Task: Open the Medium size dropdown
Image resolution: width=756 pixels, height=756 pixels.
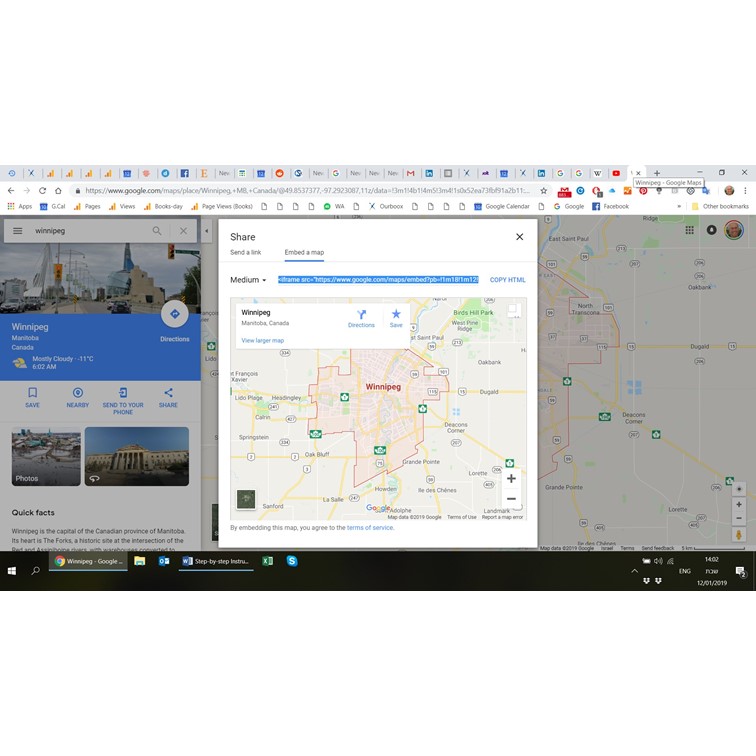Action: tap(248, 280)
